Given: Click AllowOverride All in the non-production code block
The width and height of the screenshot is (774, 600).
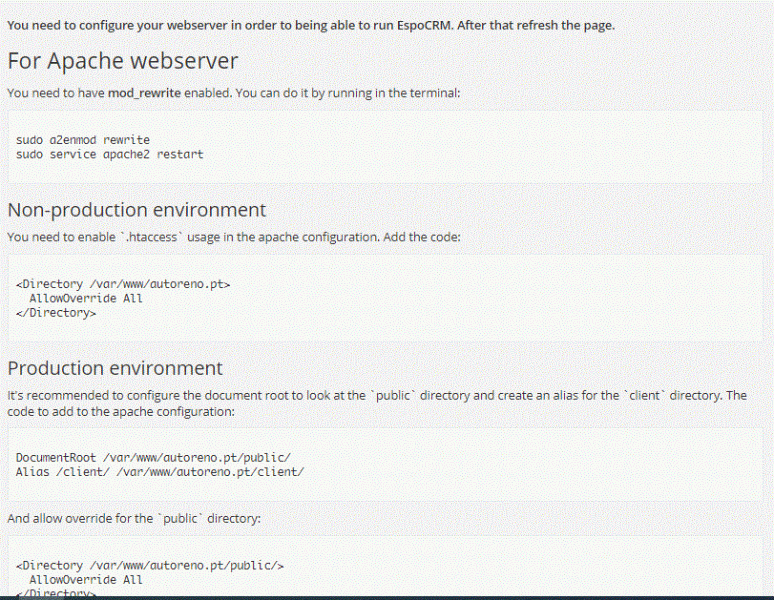Looking at the screenshot, I should [x=86, y=298].
